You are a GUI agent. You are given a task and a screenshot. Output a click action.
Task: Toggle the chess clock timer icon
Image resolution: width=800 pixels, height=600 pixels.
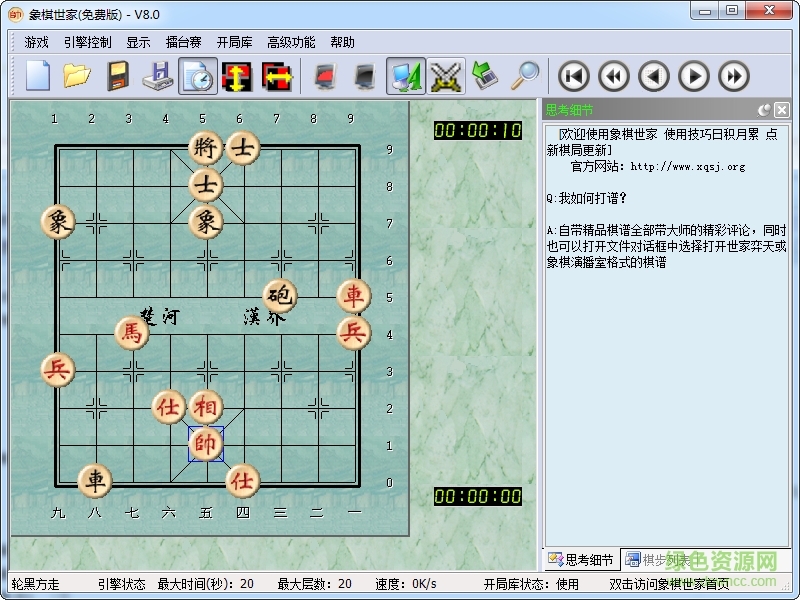197,77
